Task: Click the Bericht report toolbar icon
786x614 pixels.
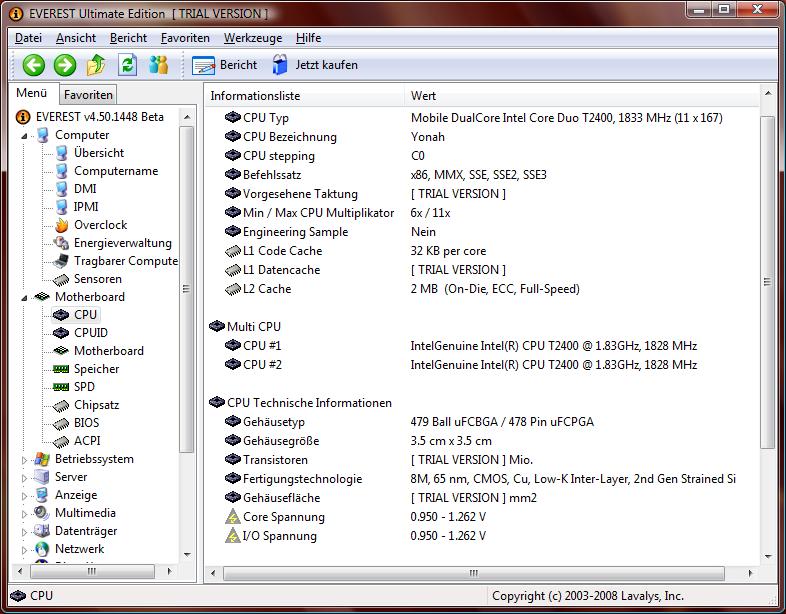Action: 203,65
